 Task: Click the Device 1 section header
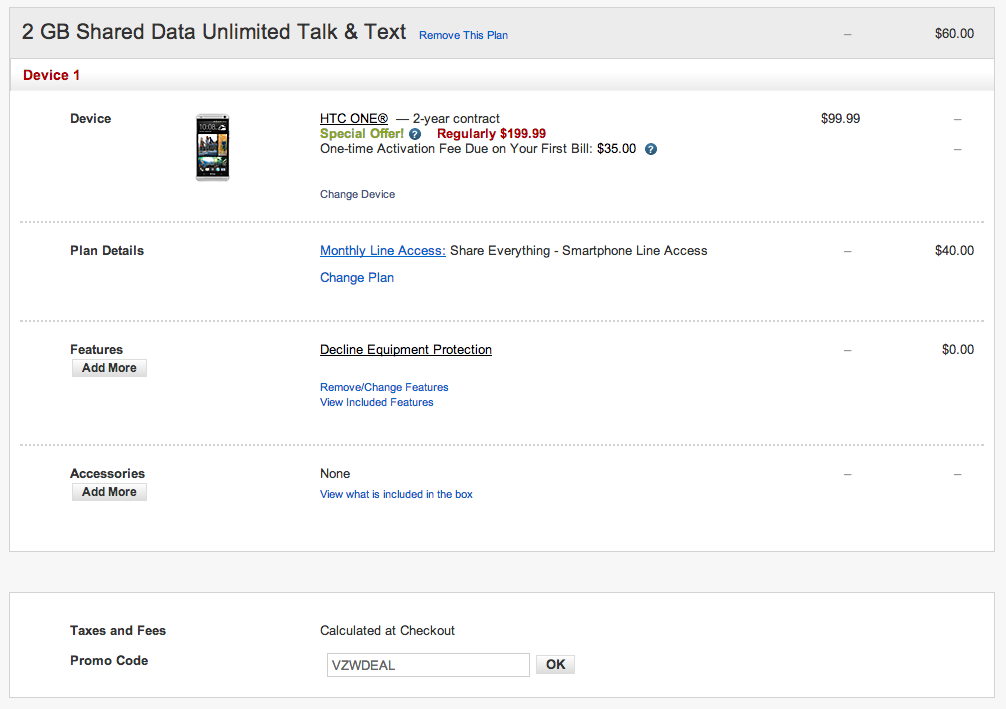click(51, 75)
